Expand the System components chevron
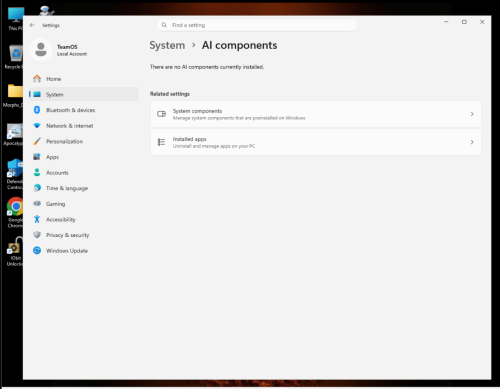Screen dimensions: 500x389 (x=472, y=114)
